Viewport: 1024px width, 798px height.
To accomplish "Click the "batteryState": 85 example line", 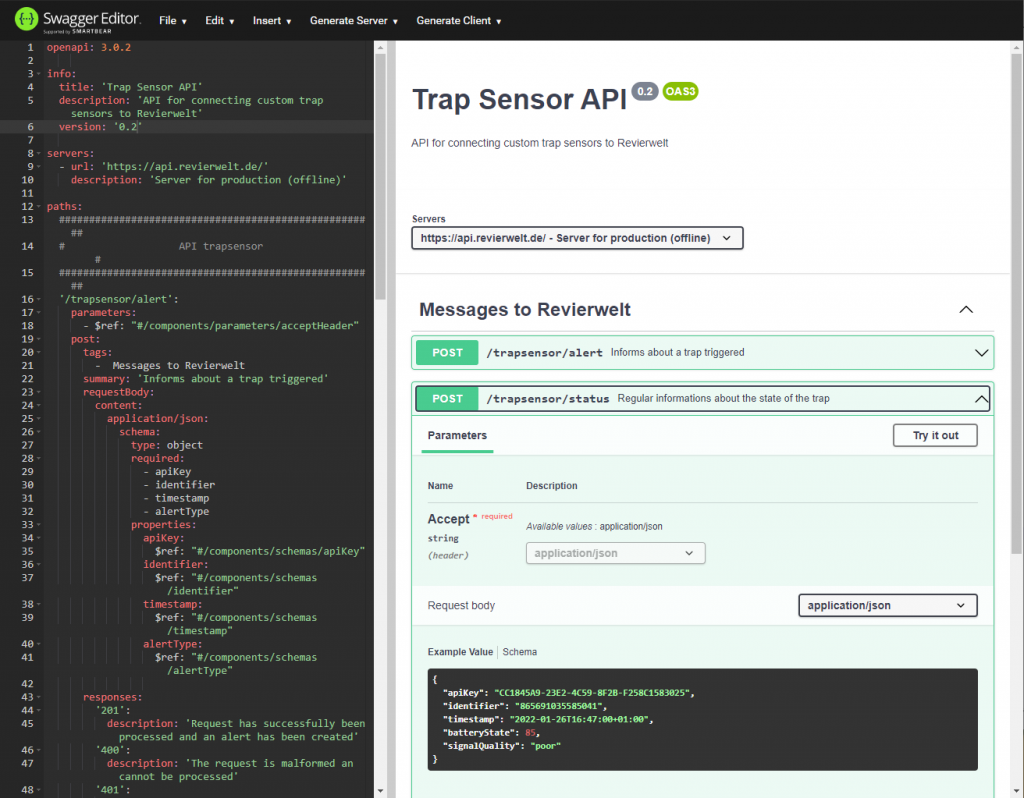I will coord(491,733).
